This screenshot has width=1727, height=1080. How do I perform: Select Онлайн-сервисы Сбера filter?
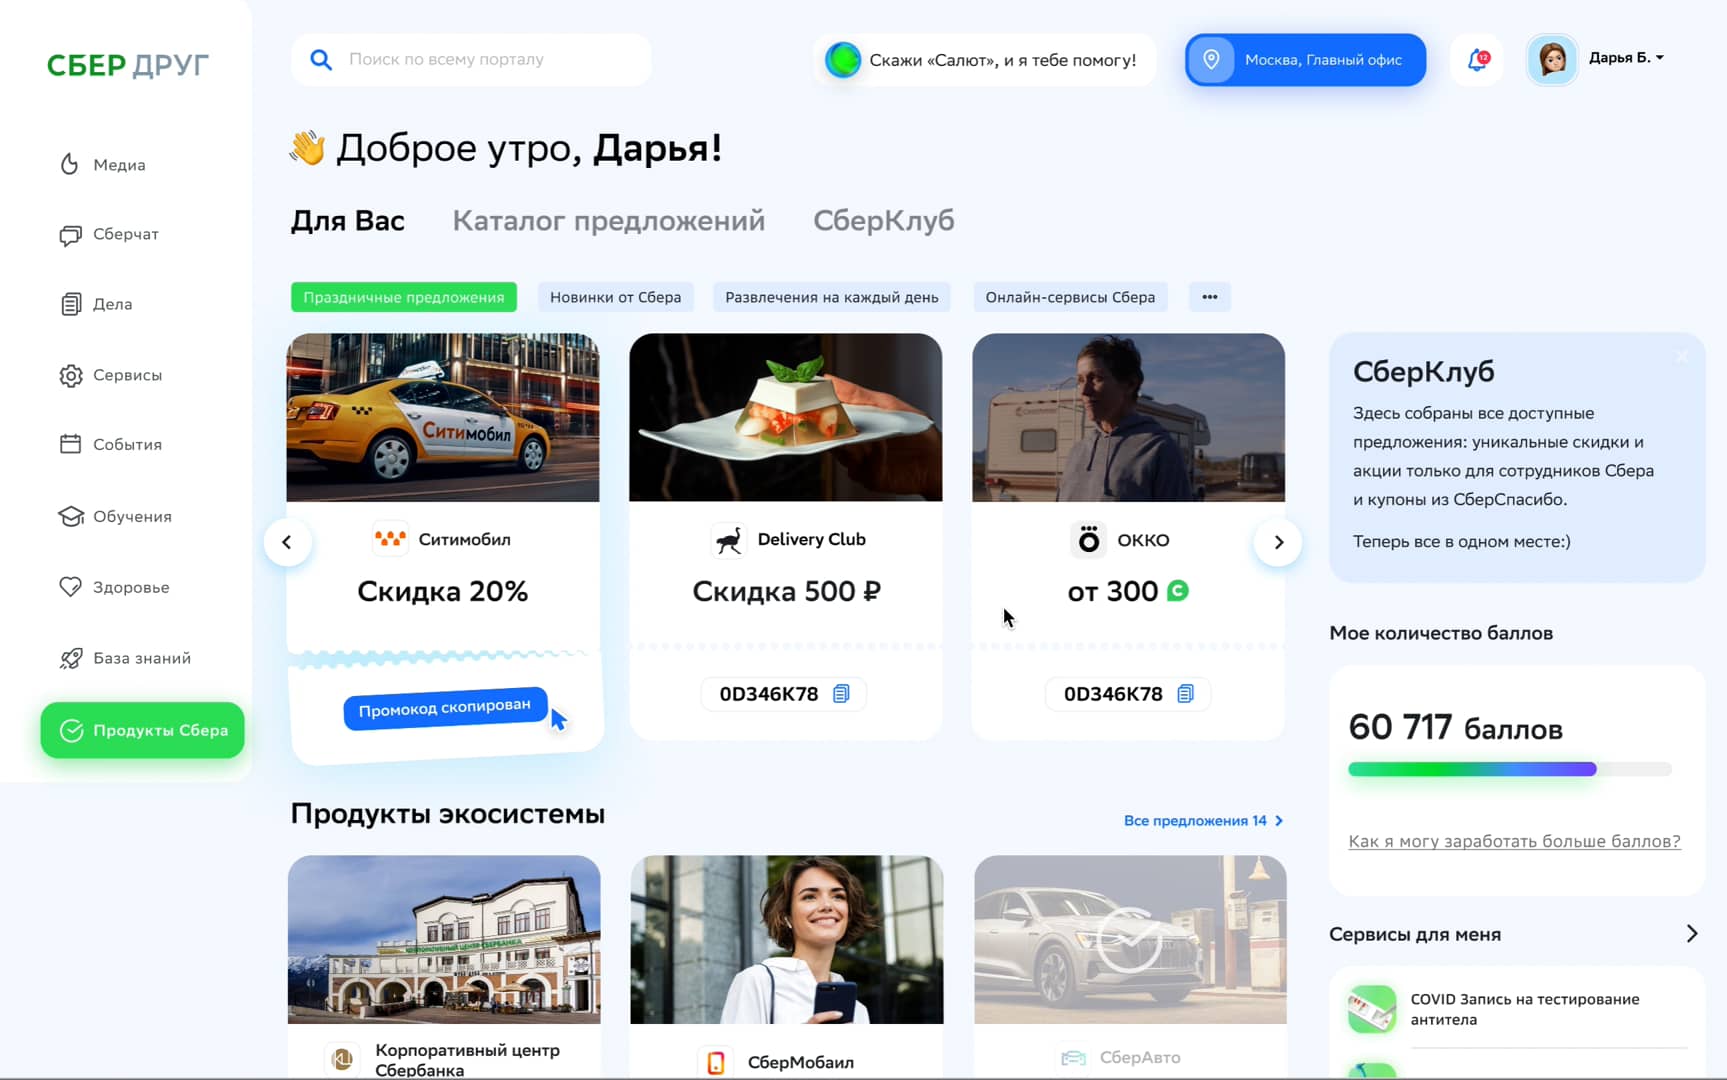point(1070,297)
